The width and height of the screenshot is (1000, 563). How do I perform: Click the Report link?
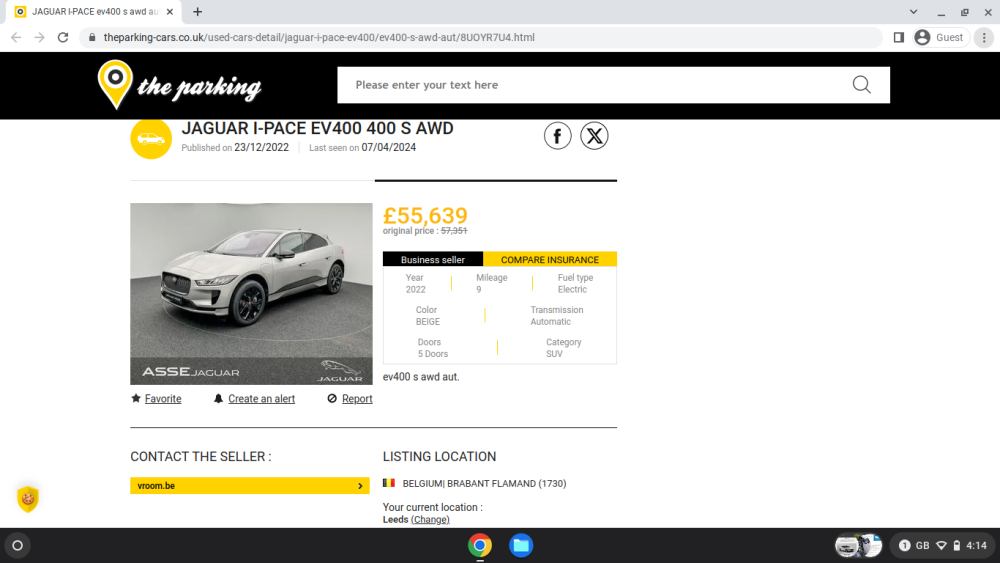(357, 398)
